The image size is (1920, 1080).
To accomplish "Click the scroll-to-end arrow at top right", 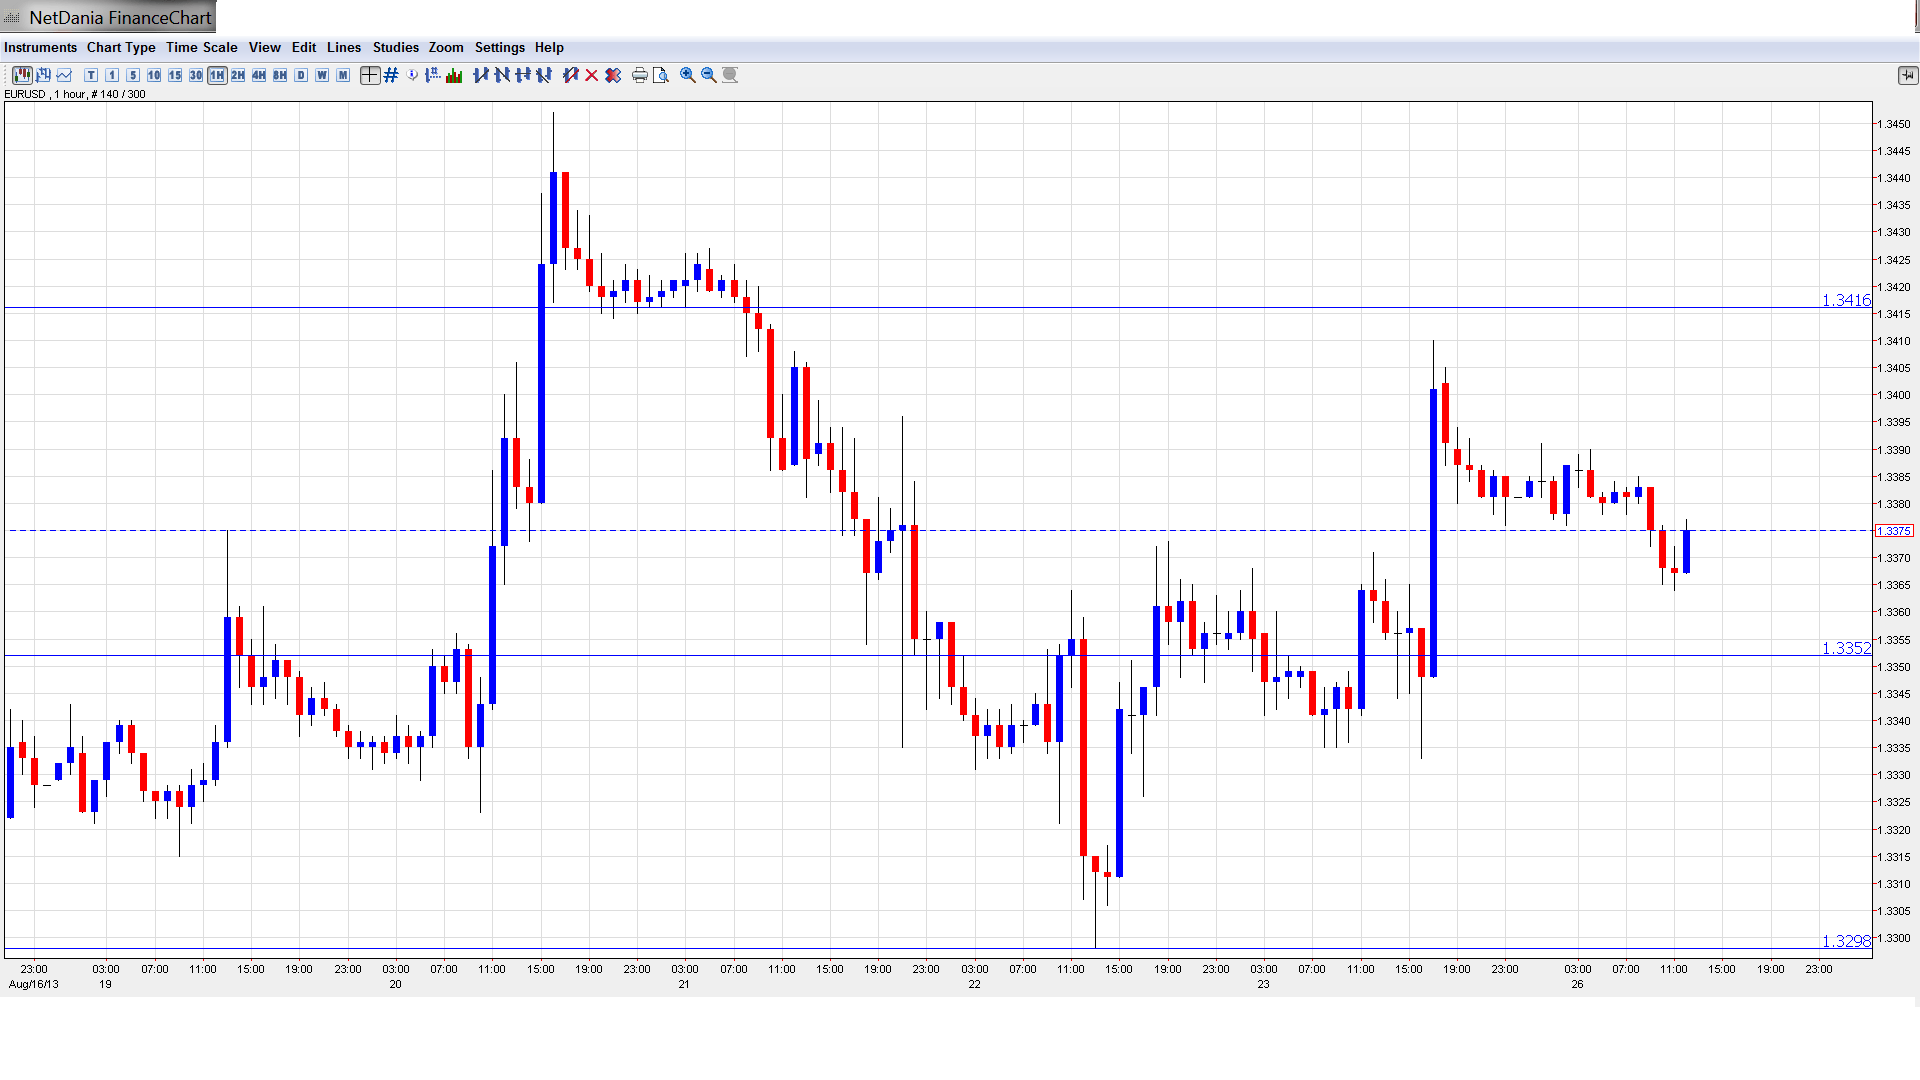I will pyautogui.click(x=1907, y=75).
